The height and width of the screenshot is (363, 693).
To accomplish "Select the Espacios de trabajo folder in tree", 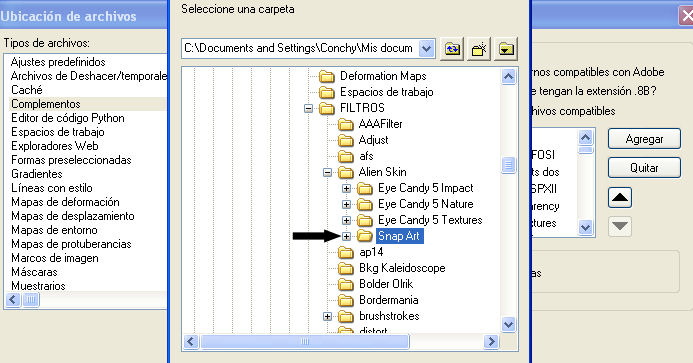I will point(387,92).
